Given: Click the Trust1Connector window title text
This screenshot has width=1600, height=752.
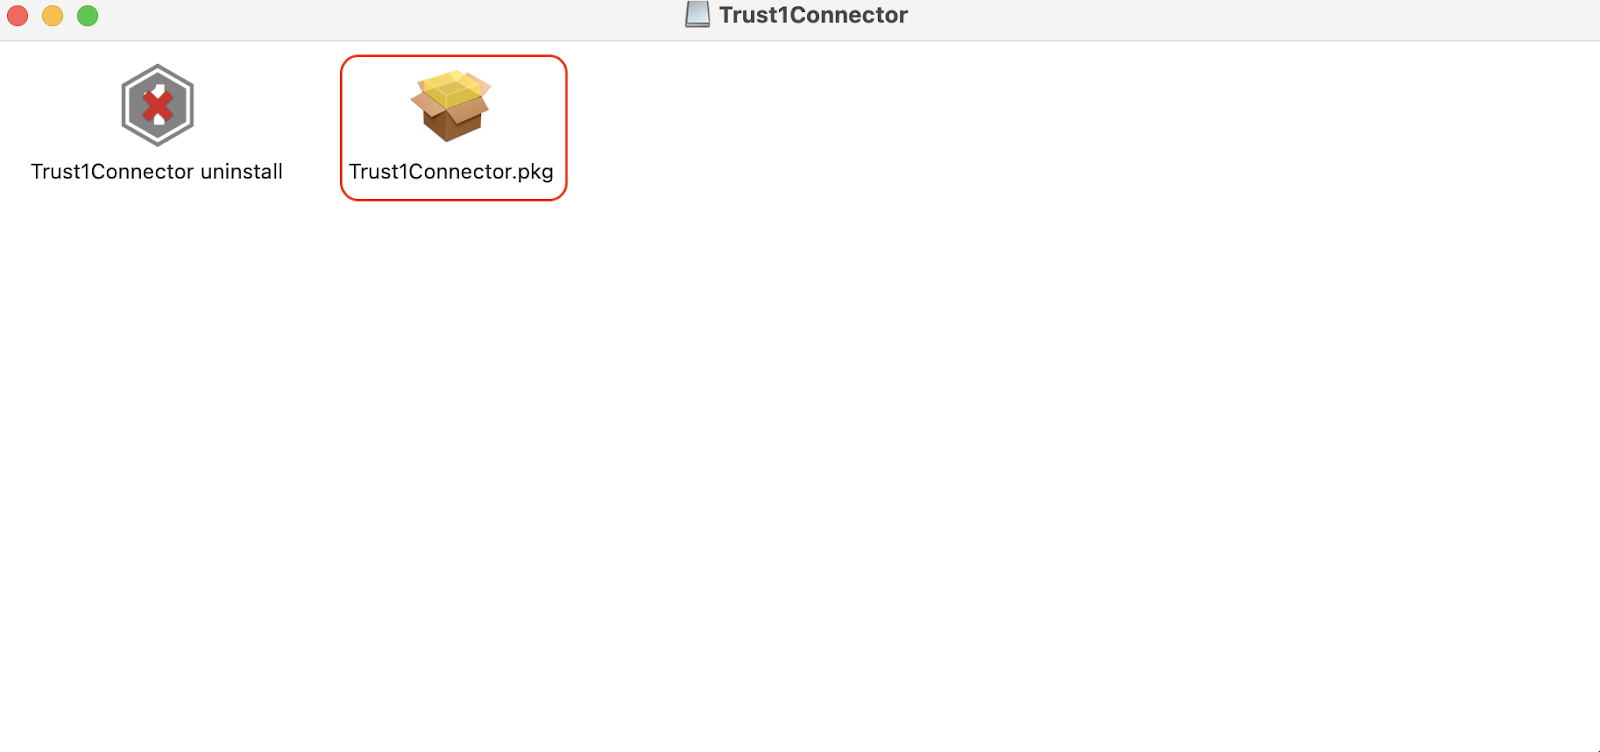Looking at the screenshot, I should [813, 15].
